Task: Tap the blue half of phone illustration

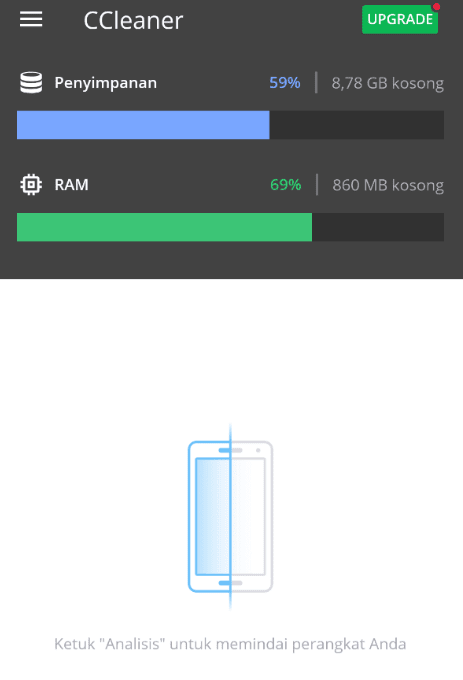Action: (209, 517)
